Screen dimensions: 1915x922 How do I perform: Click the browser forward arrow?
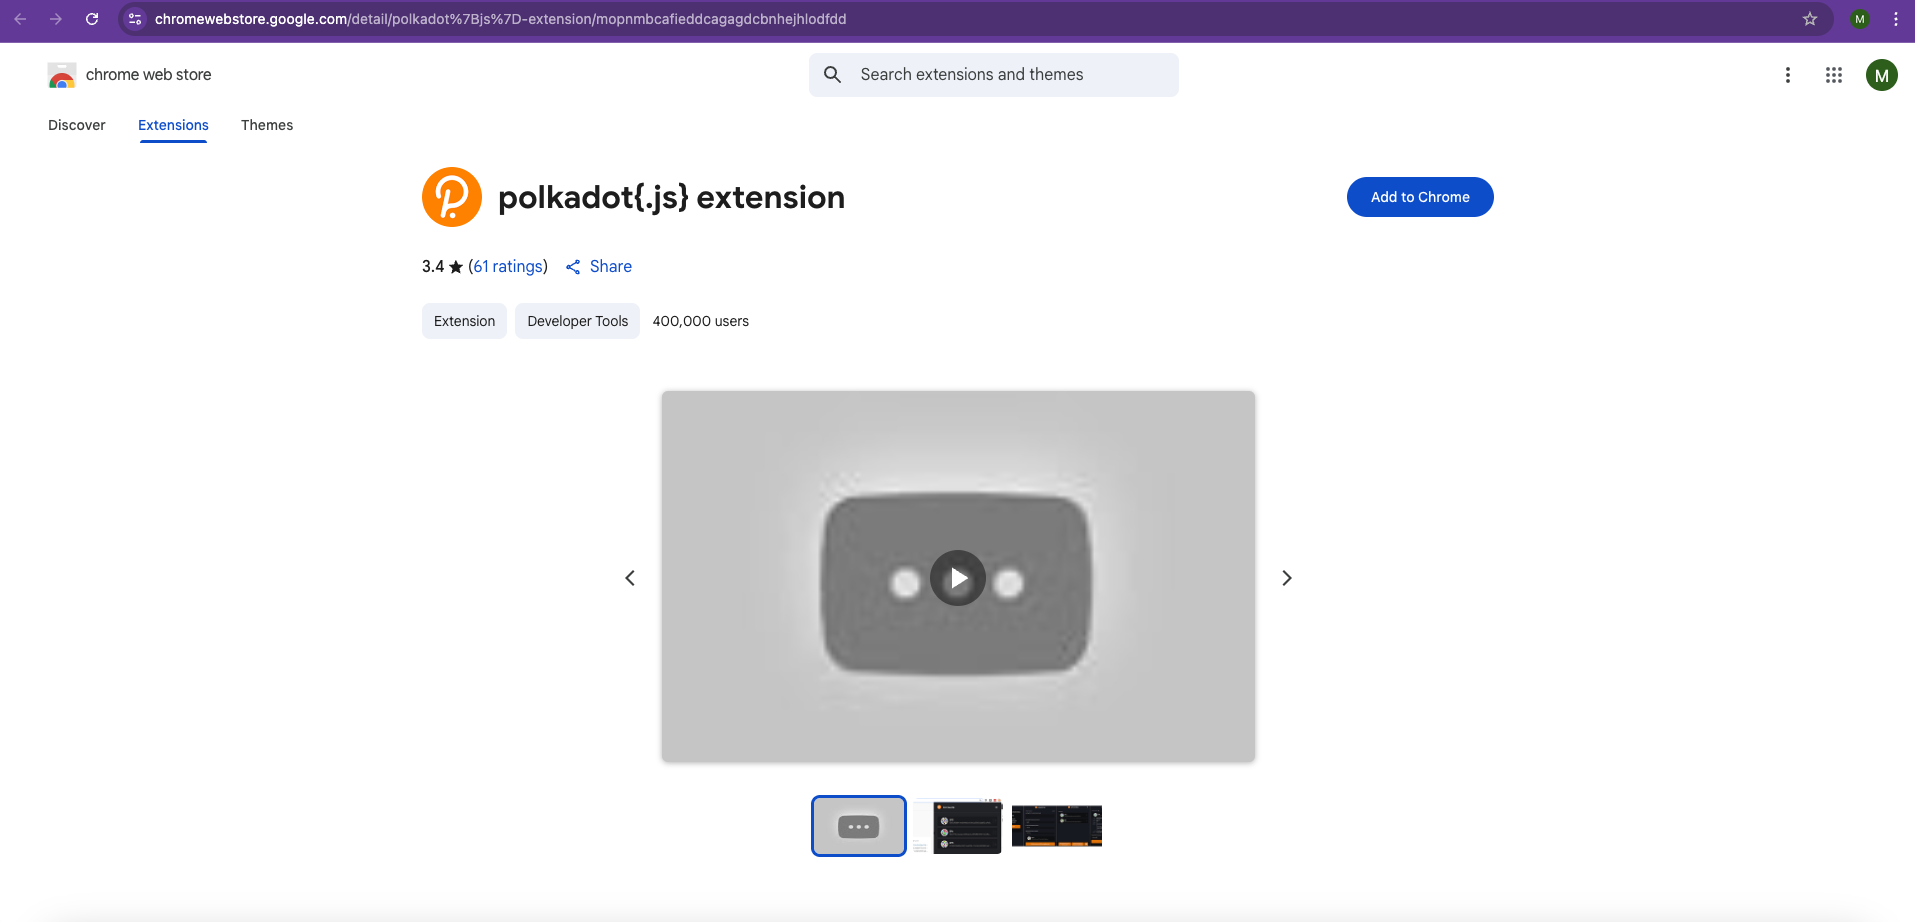pos(56,19)
